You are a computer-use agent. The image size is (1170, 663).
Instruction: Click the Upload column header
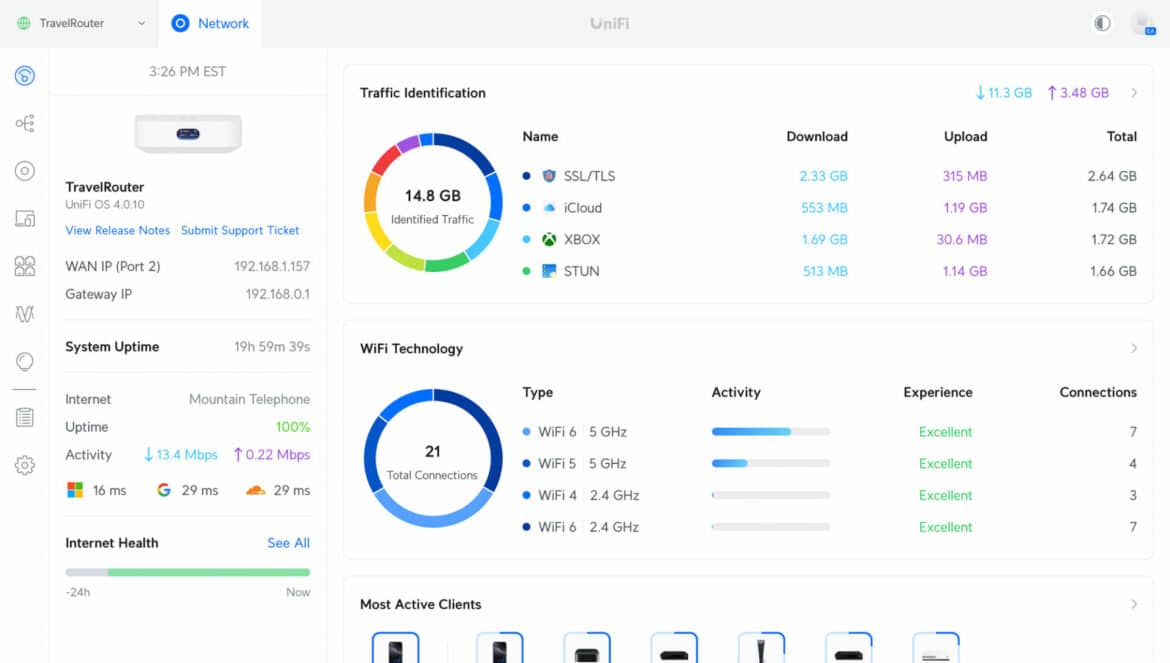tap(966, 136)
